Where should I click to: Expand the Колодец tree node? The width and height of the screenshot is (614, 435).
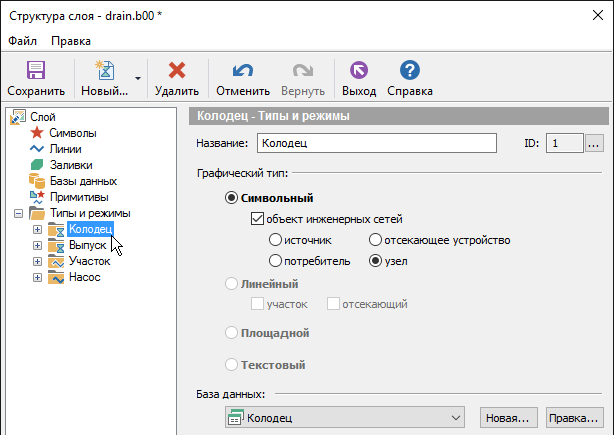click(37, 229)
